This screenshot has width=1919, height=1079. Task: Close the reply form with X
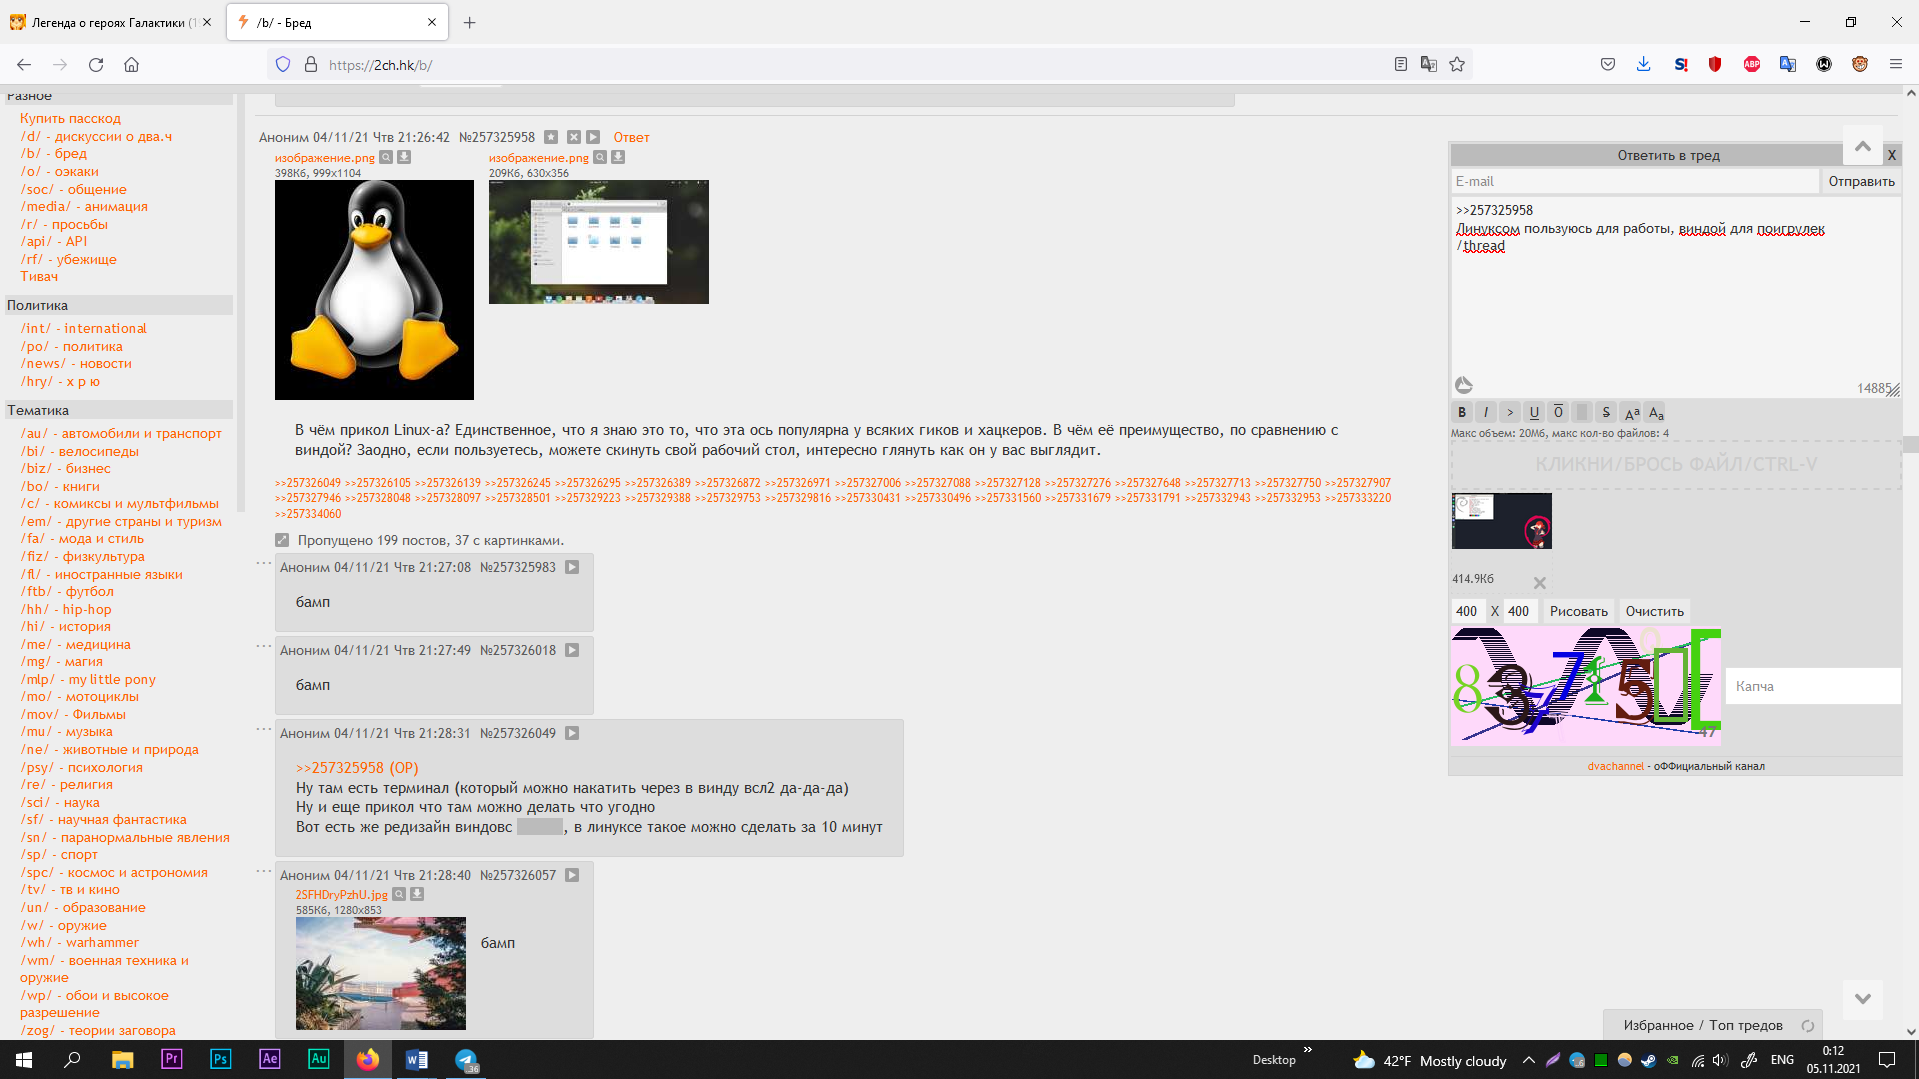(x=1891, y=155)
